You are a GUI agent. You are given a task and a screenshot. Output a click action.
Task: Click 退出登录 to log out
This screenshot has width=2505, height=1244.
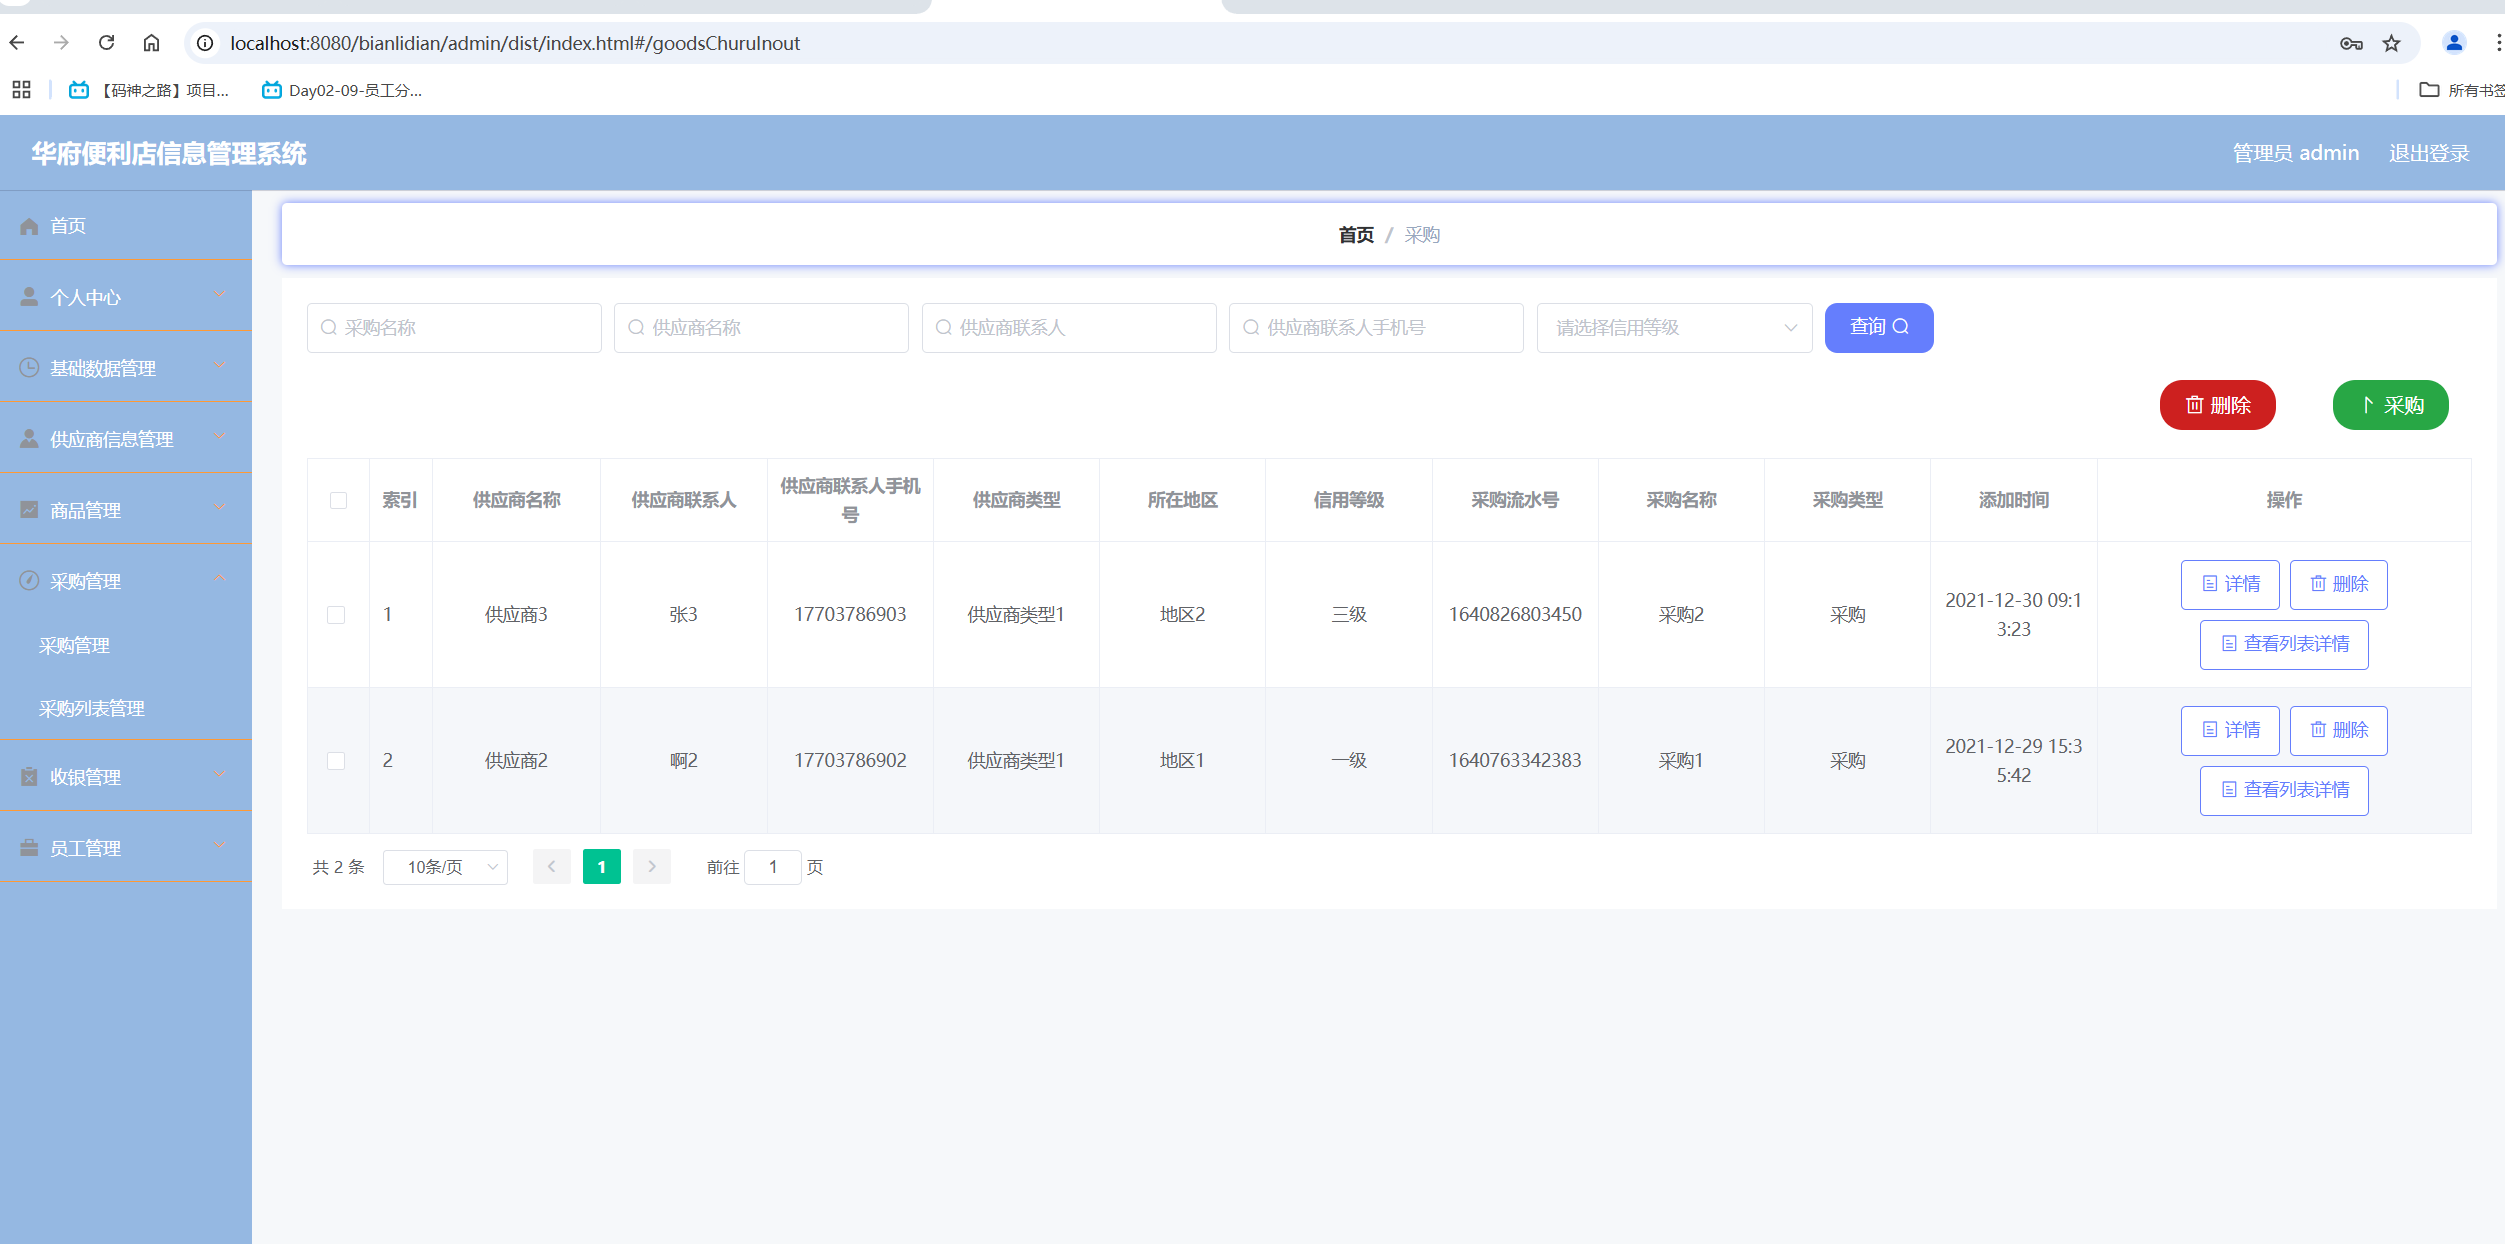tap(2429, 153)
